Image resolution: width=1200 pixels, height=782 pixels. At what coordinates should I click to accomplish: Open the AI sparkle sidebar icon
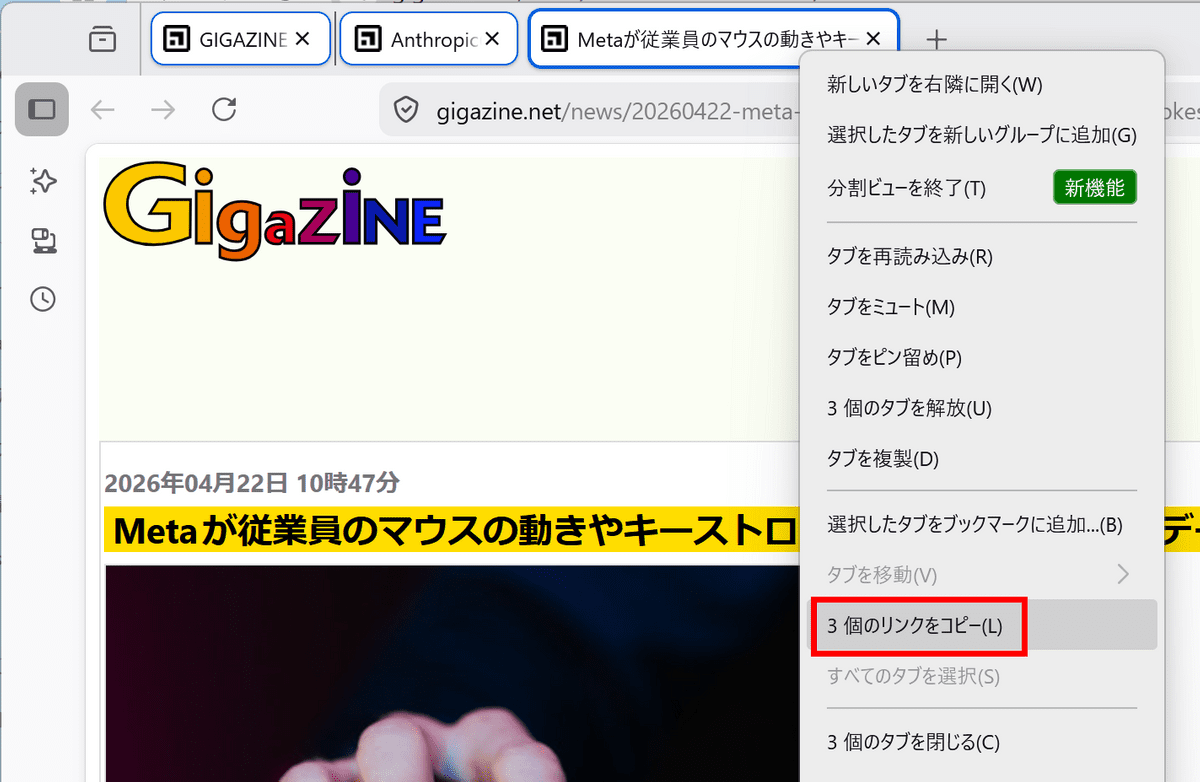[42, 181]
